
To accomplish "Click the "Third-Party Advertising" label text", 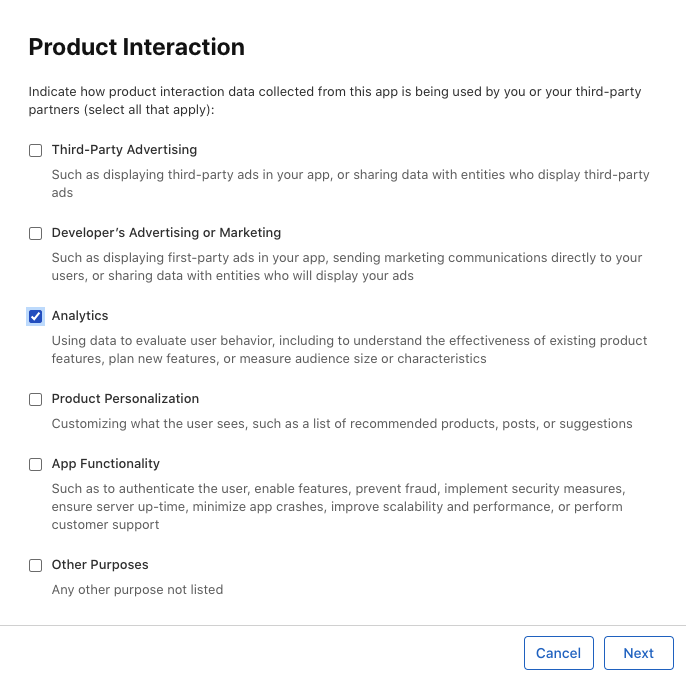I will click(x=124, y=150).
